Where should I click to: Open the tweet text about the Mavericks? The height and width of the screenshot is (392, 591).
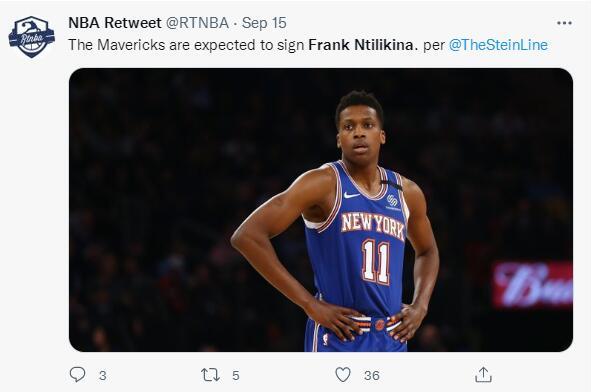[x=308, y=45]
